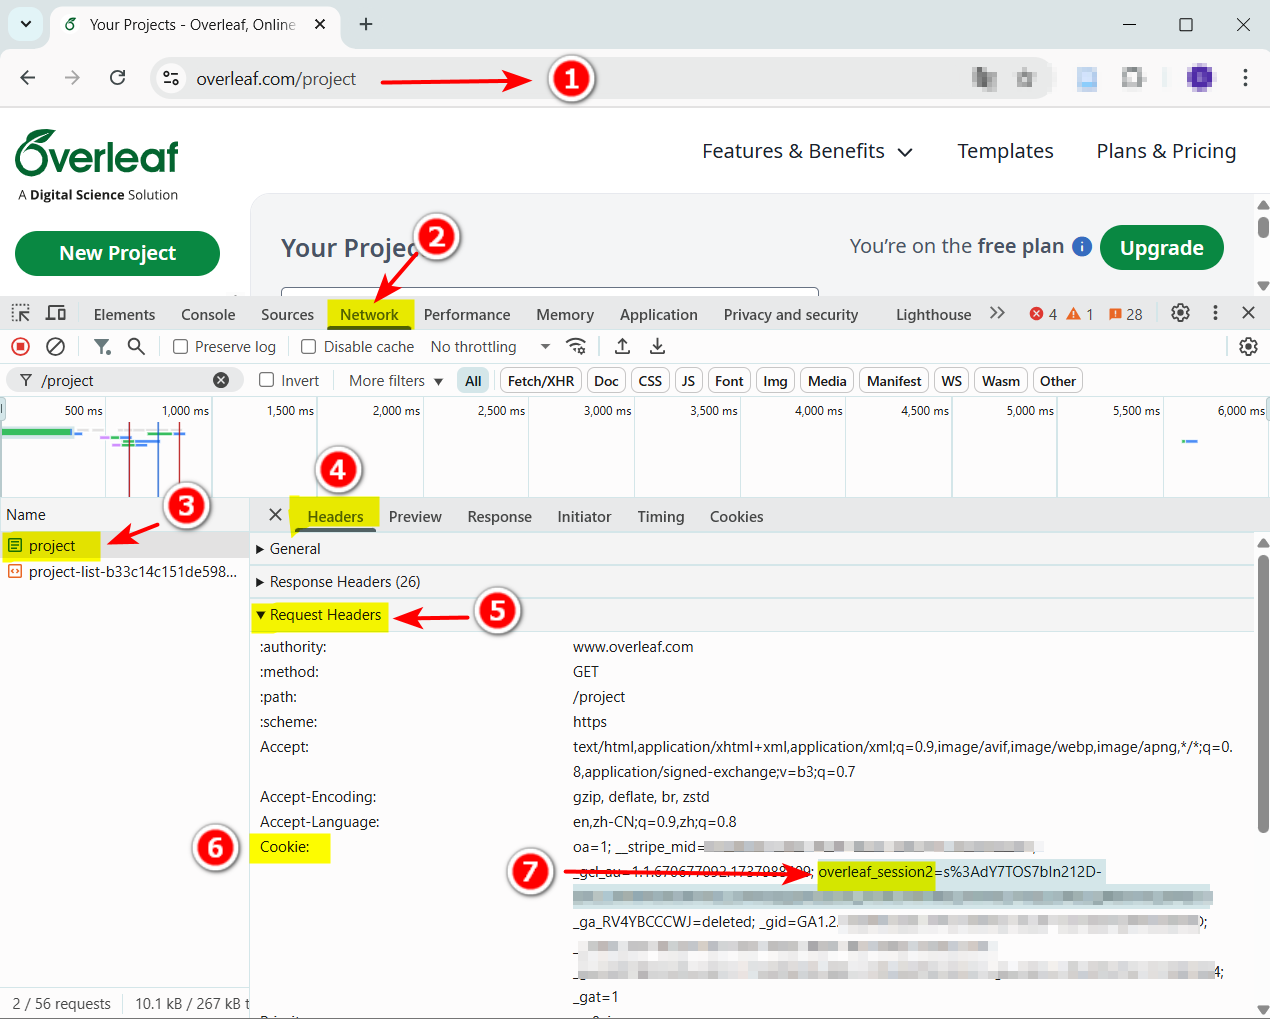Open the warnings count badge showing 1
Screen dimensions: 1270x1019
pos(1080,314)
